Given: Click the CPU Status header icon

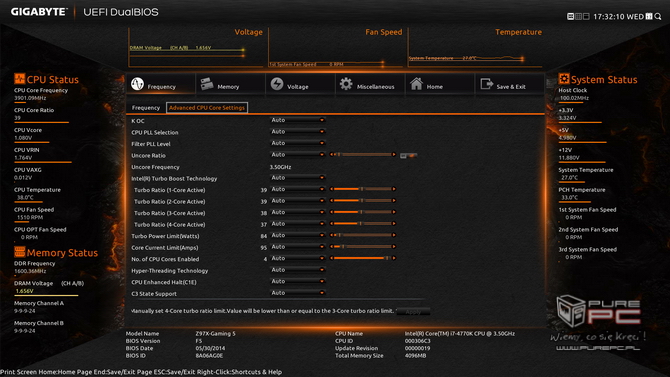Looking at the screenshot, I should click(20, 79).
